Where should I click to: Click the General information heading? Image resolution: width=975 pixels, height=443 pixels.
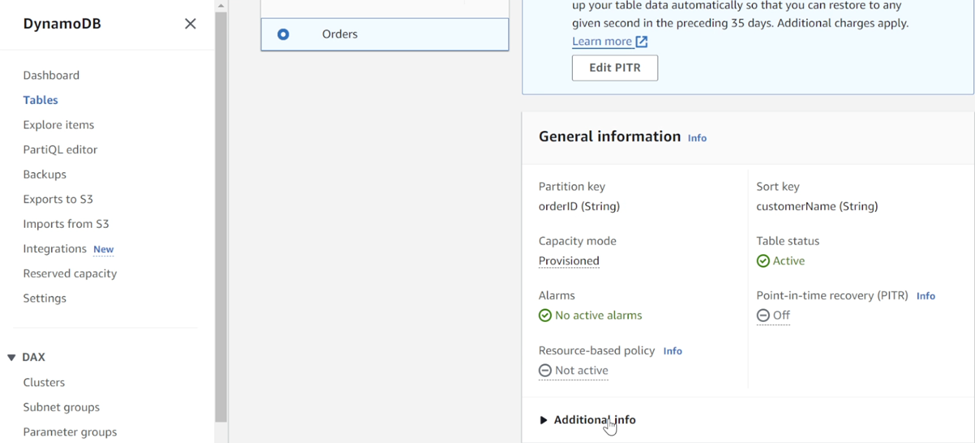coord(609,136)
